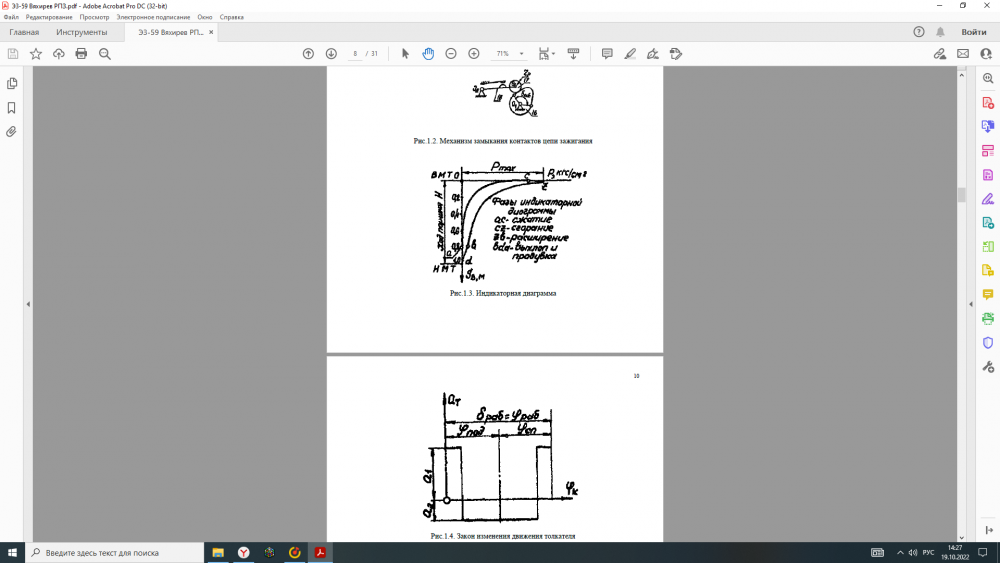This screenshot has width=1000, height=563.
Task: Add the document to starred favorites
Action: coord(36,54)
